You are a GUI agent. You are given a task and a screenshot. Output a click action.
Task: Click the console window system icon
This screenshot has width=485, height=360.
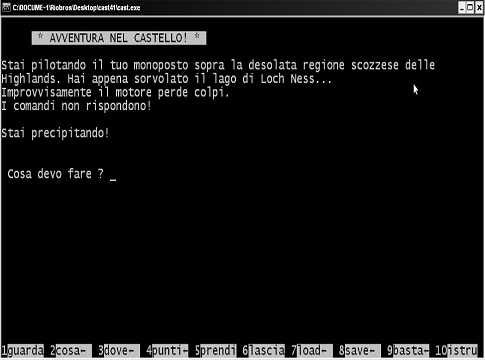(6, 7)
